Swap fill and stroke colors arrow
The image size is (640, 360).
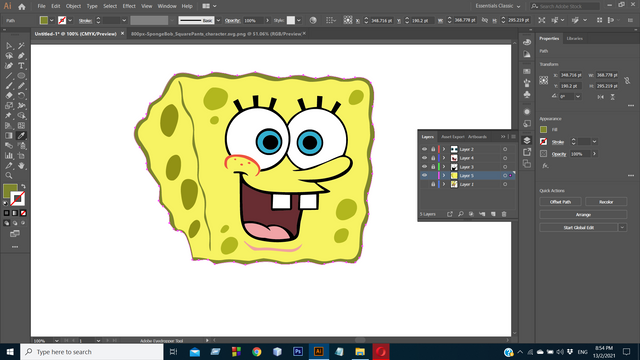click(x=23, y=186)
